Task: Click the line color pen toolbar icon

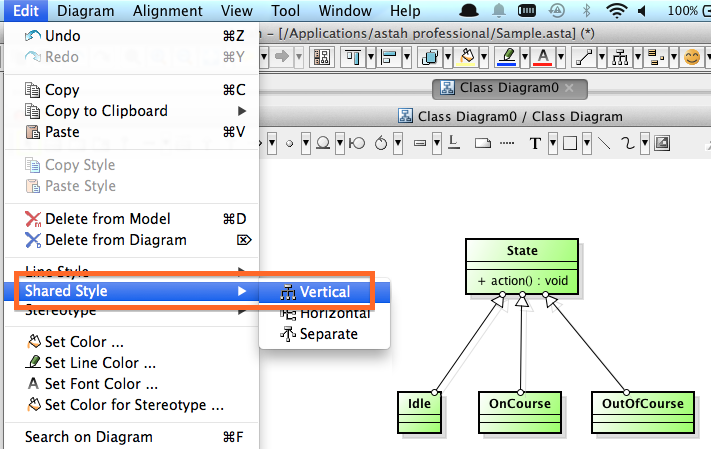Action: 507,56
